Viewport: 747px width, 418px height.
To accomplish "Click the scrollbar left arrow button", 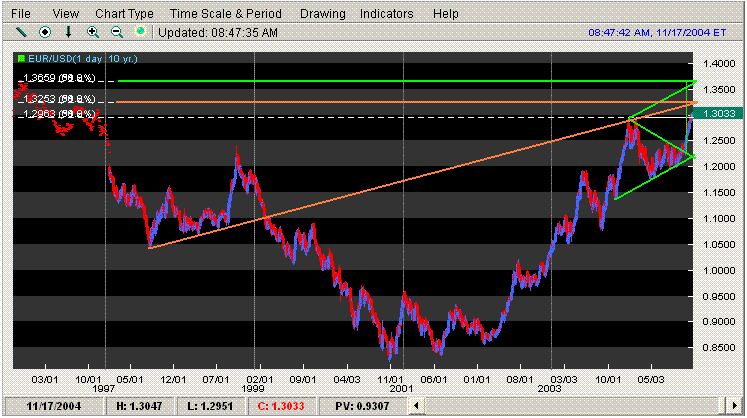I will 416,406.
